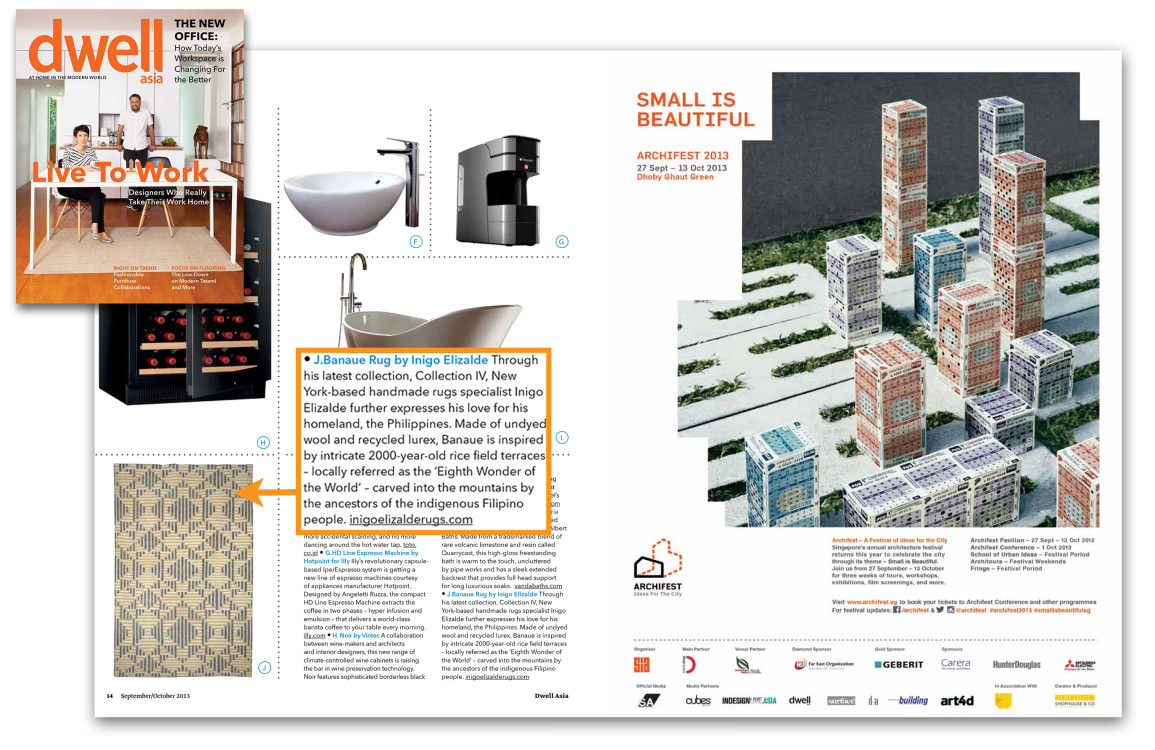Select the INDESIGN LIVE ASIA logo
The height and width of the screenshot is (750, 1155).
click(748, 699)
